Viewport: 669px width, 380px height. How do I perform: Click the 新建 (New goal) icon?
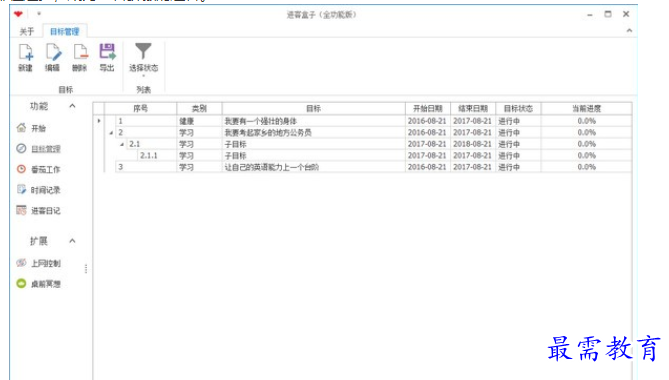(26, 52)
